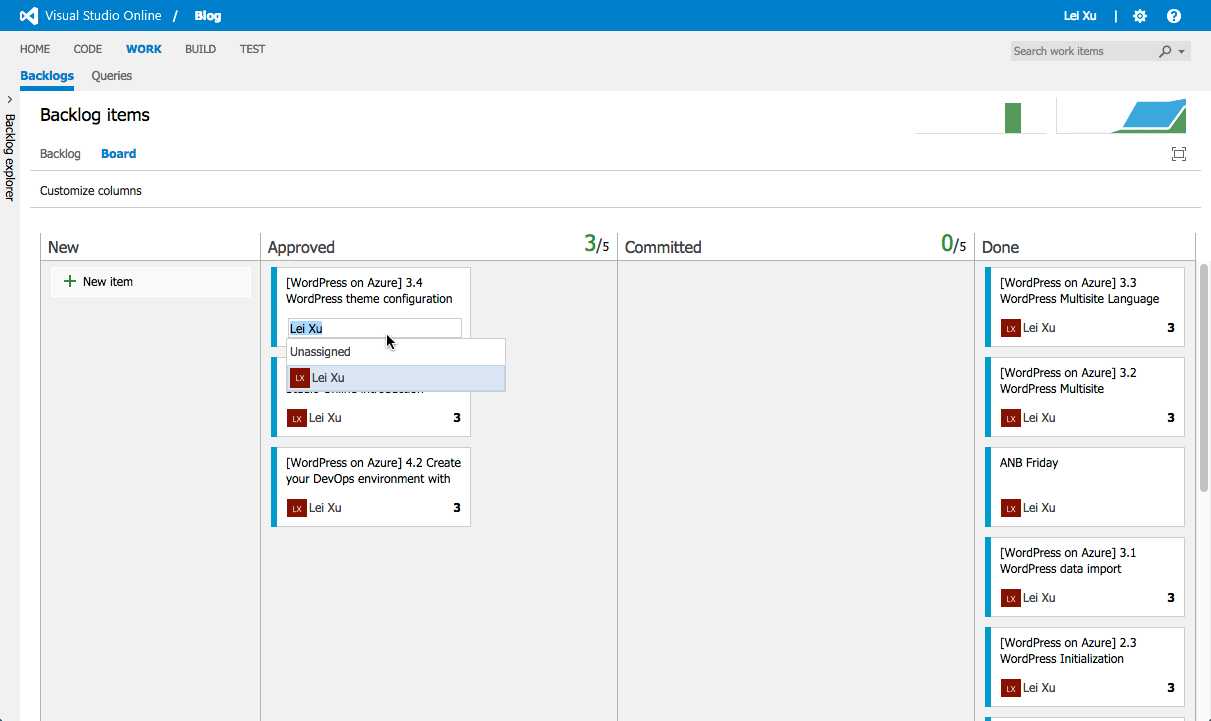This screenshot has width=1211, height=721.
Task: Click LX avatar on 3.3 WordPress Multisite Language card
Action: pos(1010,328)
